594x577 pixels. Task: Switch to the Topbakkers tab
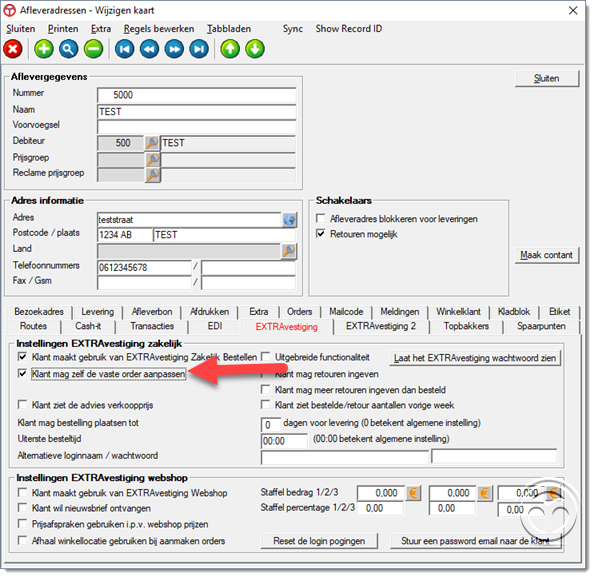(466, 326)
